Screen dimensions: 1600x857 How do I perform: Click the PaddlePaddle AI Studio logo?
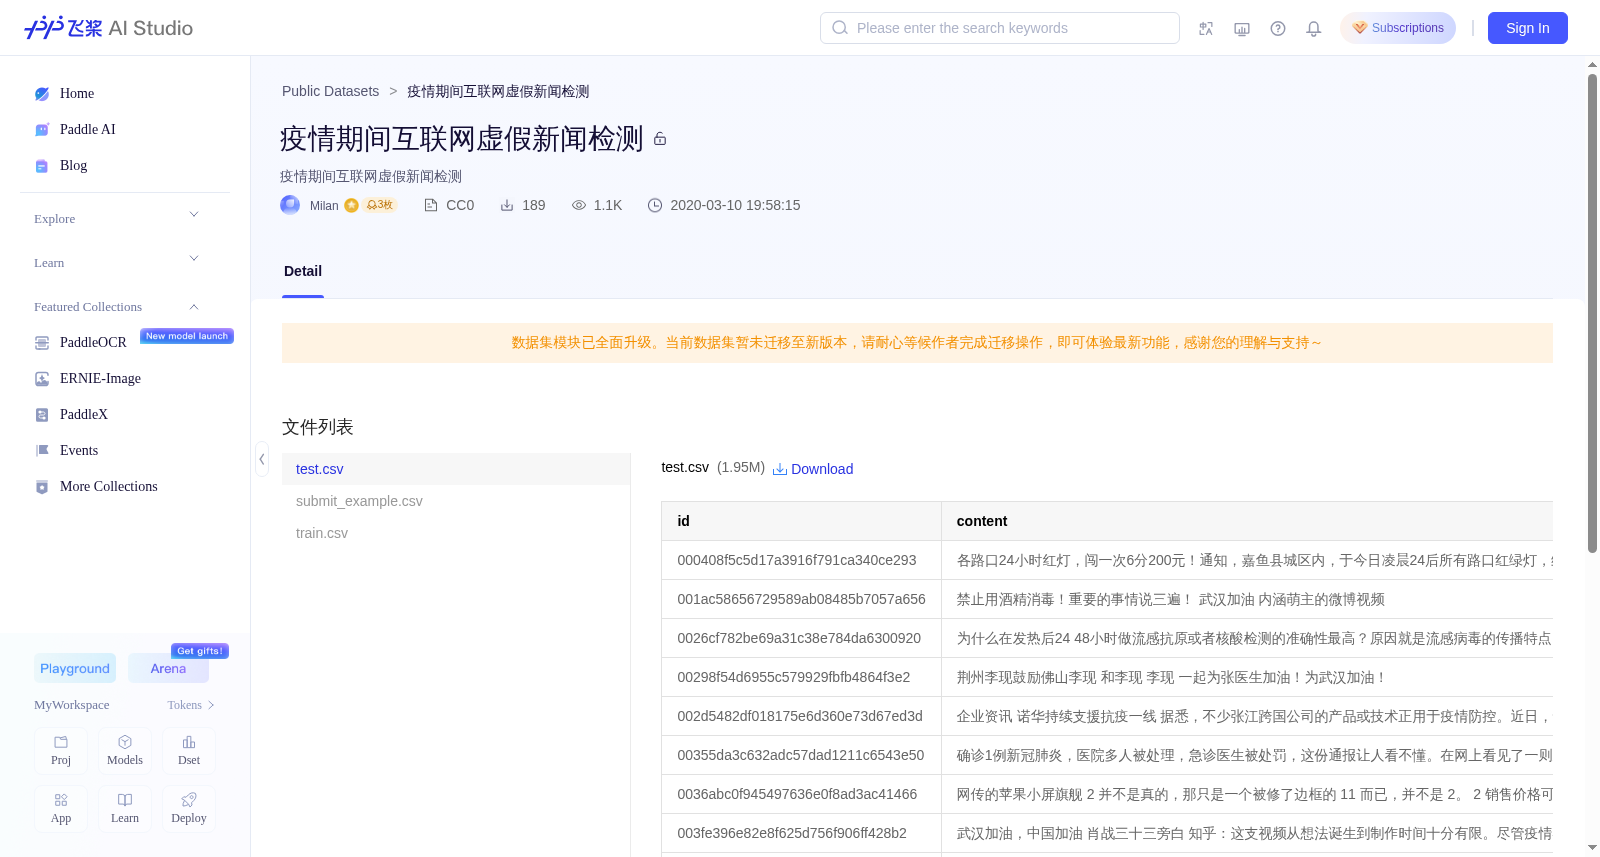[108, 28]
